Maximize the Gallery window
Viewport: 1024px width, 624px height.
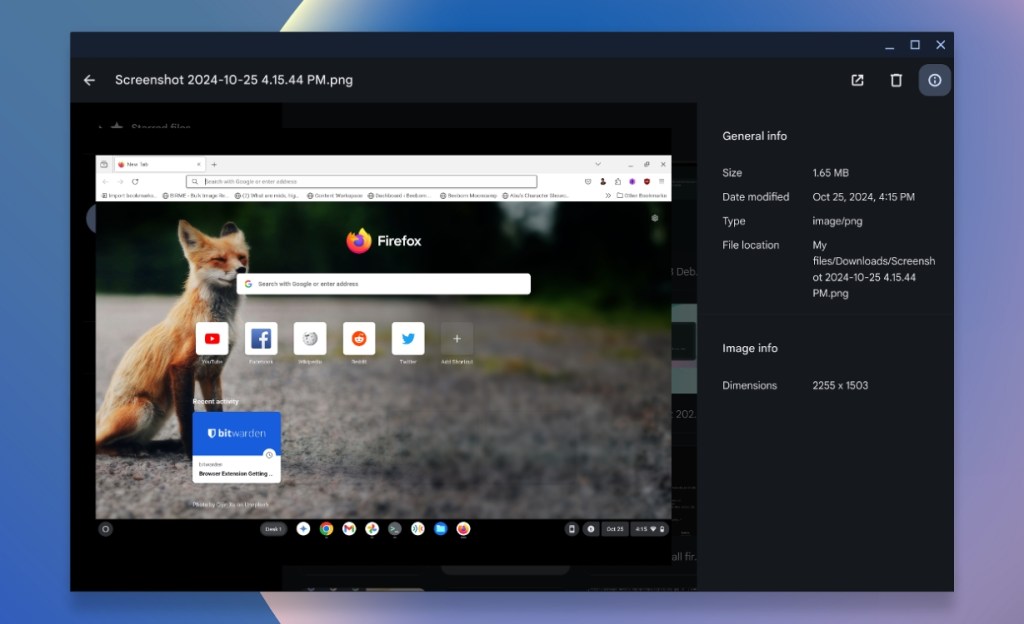915,45
